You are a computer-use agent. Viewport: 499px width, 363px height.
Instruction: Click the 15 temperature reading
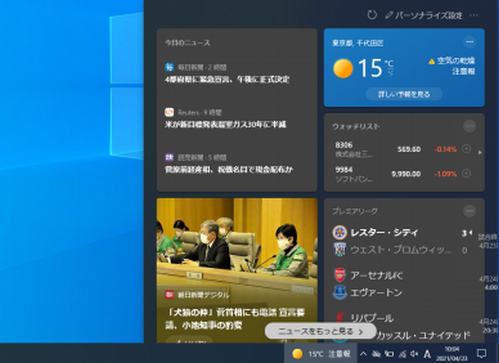click(x=370, y=68)
